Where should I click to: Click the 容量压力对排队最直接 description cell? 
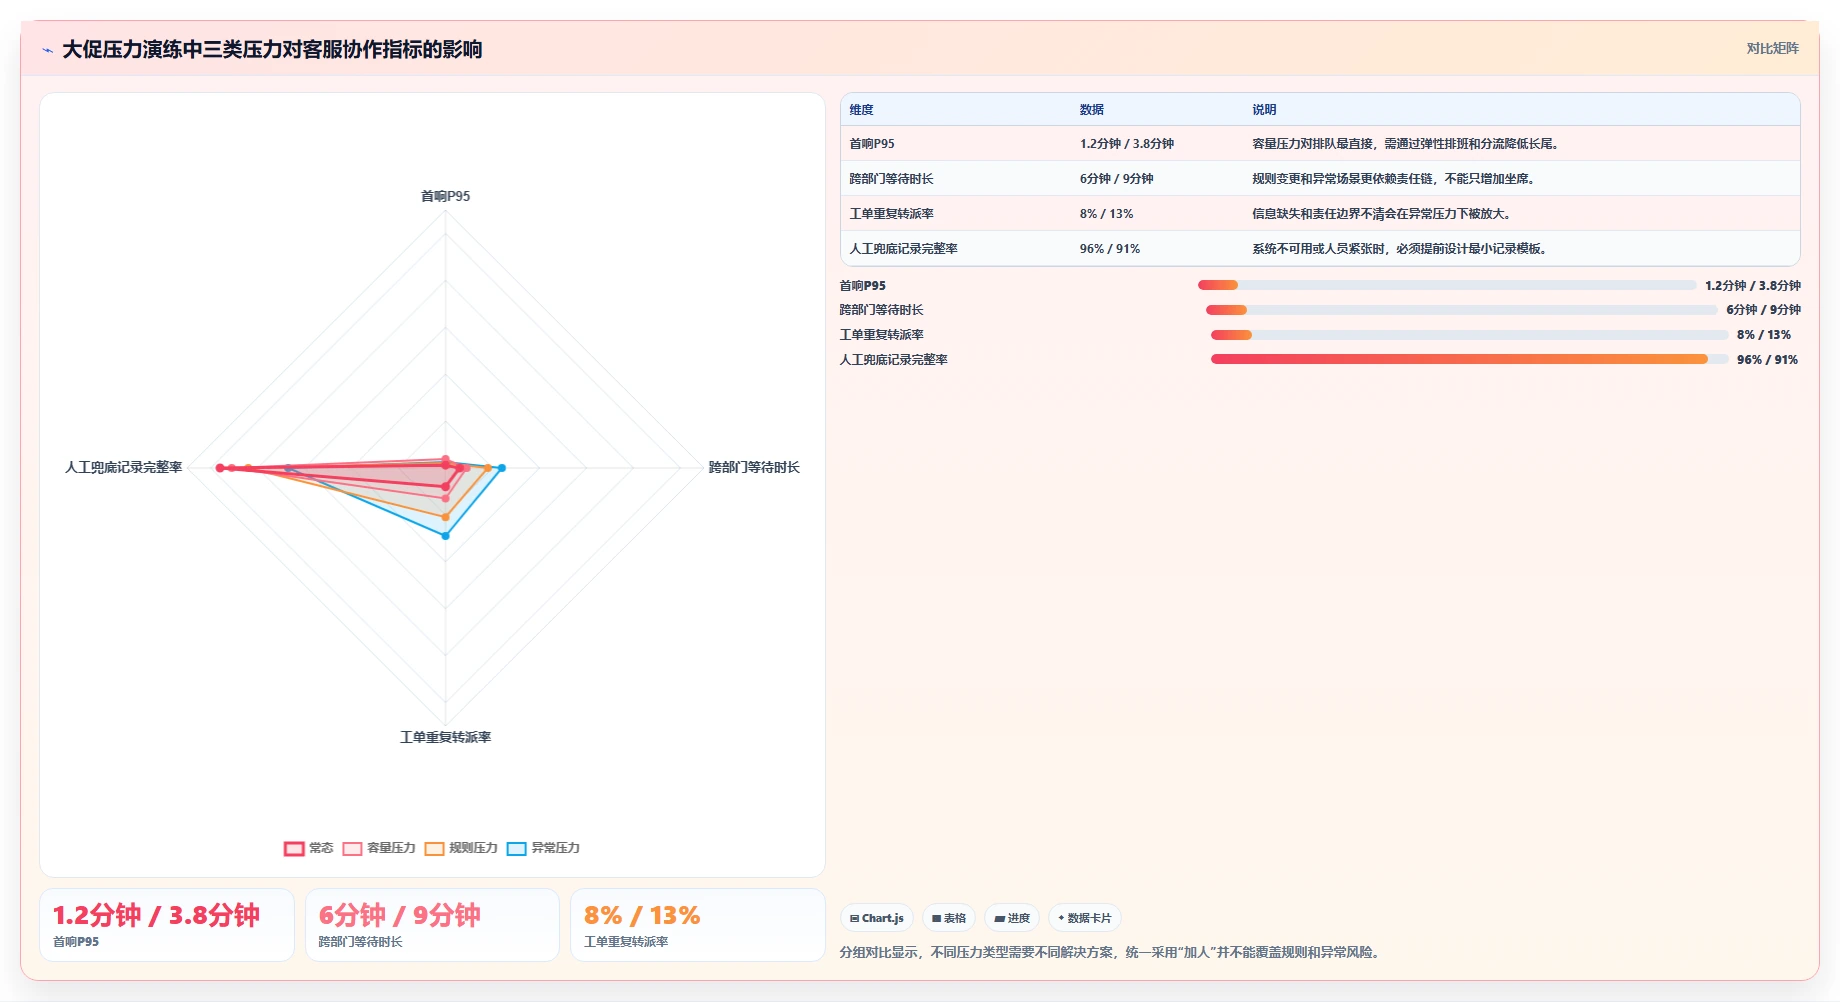1521,144
